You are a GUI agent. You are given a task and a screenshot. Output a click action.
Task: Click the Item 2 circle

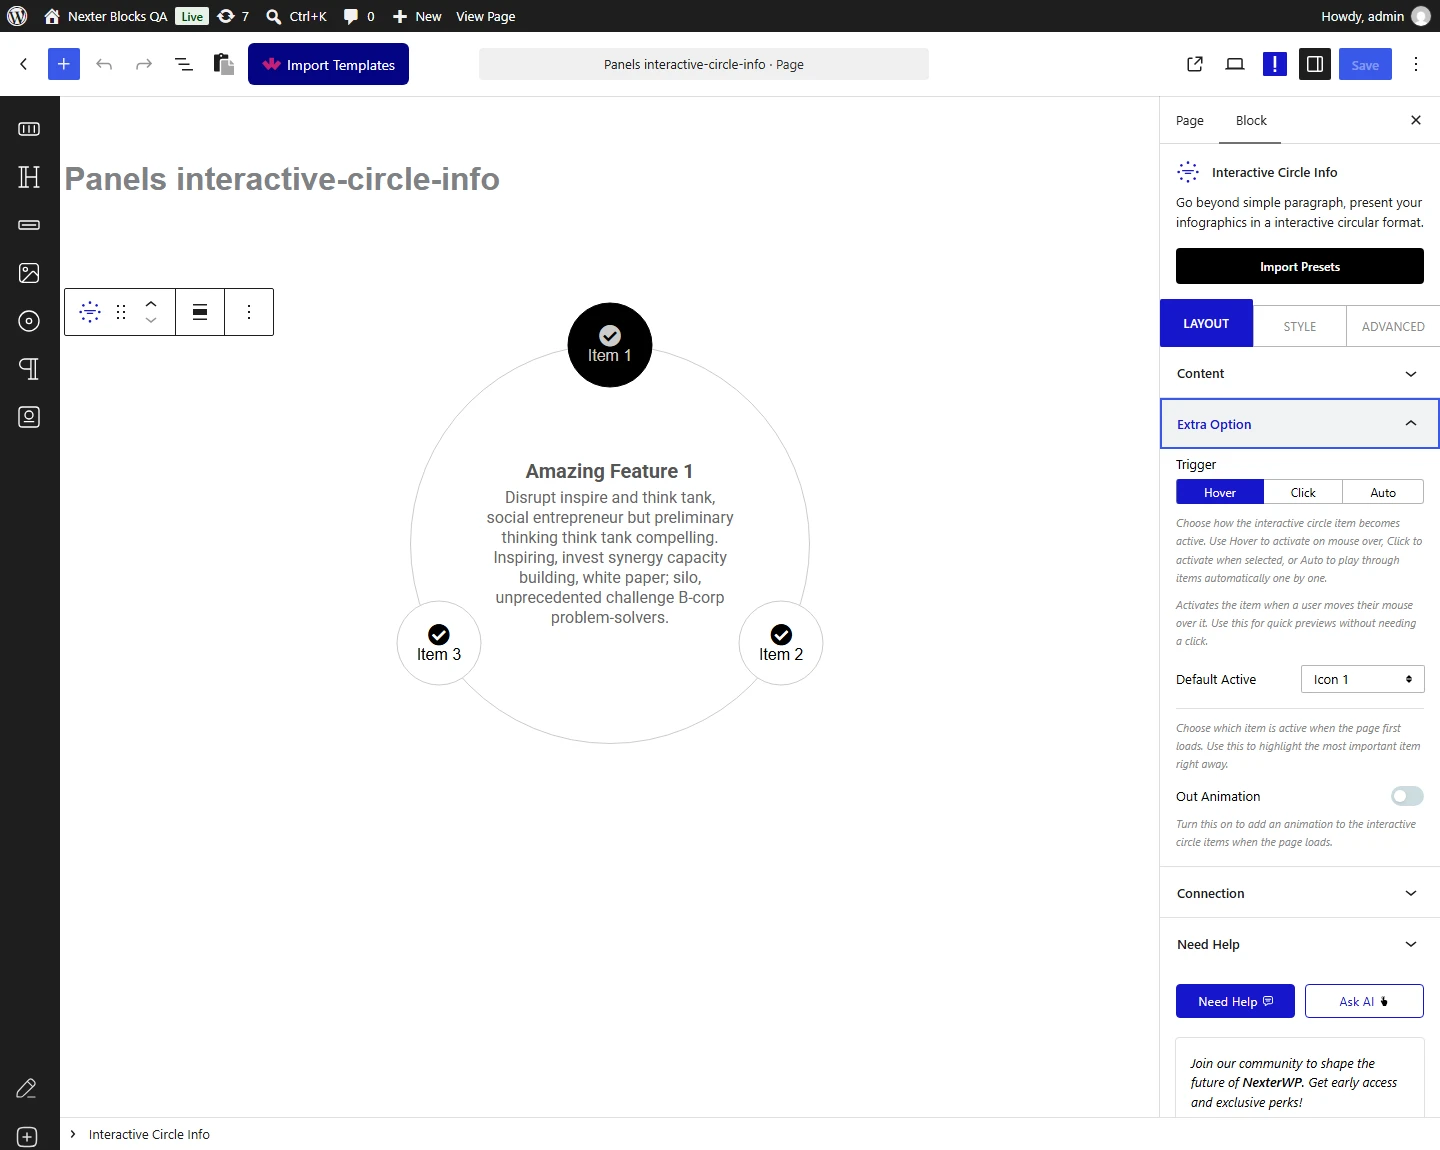[x=781, y=643]
